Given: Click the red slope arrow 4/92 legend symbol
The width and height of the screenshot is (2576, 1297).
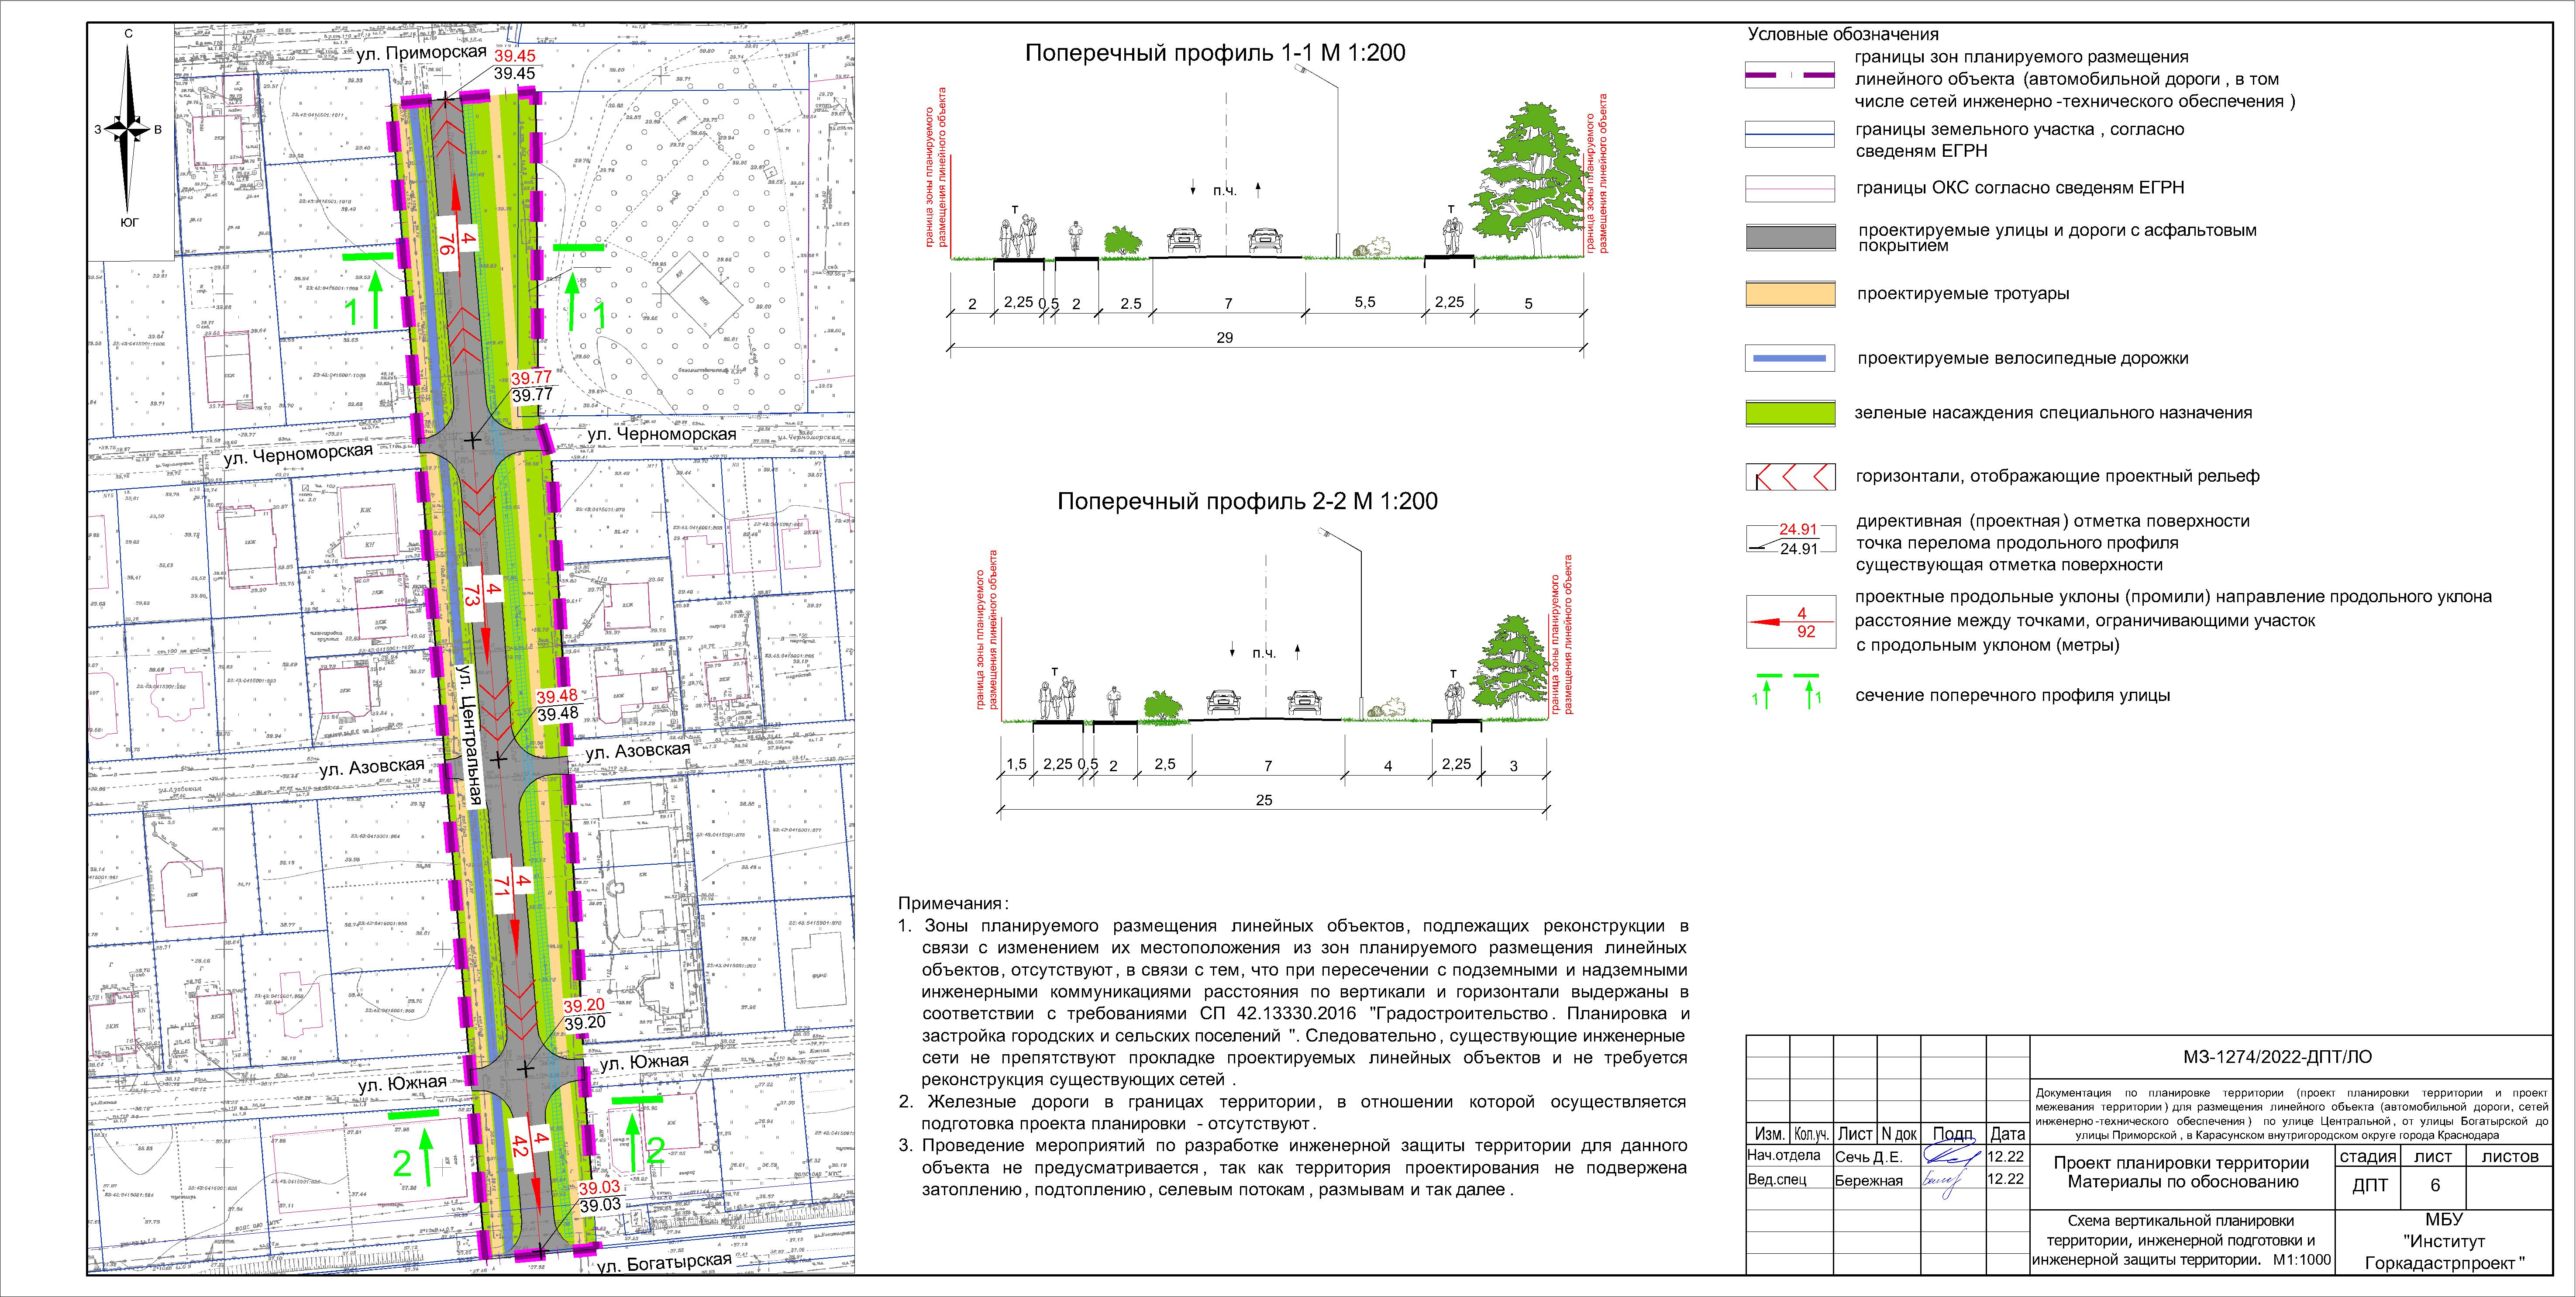Looking at the screenshot, I should click(1790, 621).
